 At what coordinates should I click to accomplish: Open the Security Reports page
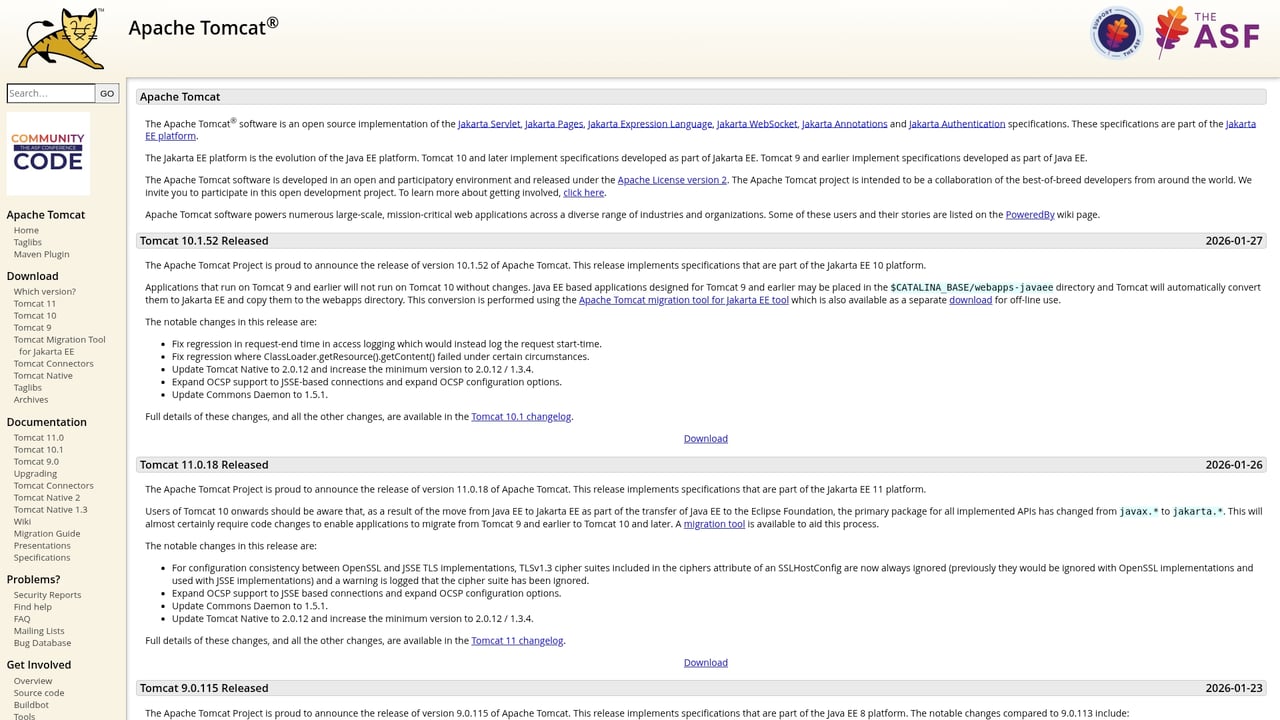(47, 594)
